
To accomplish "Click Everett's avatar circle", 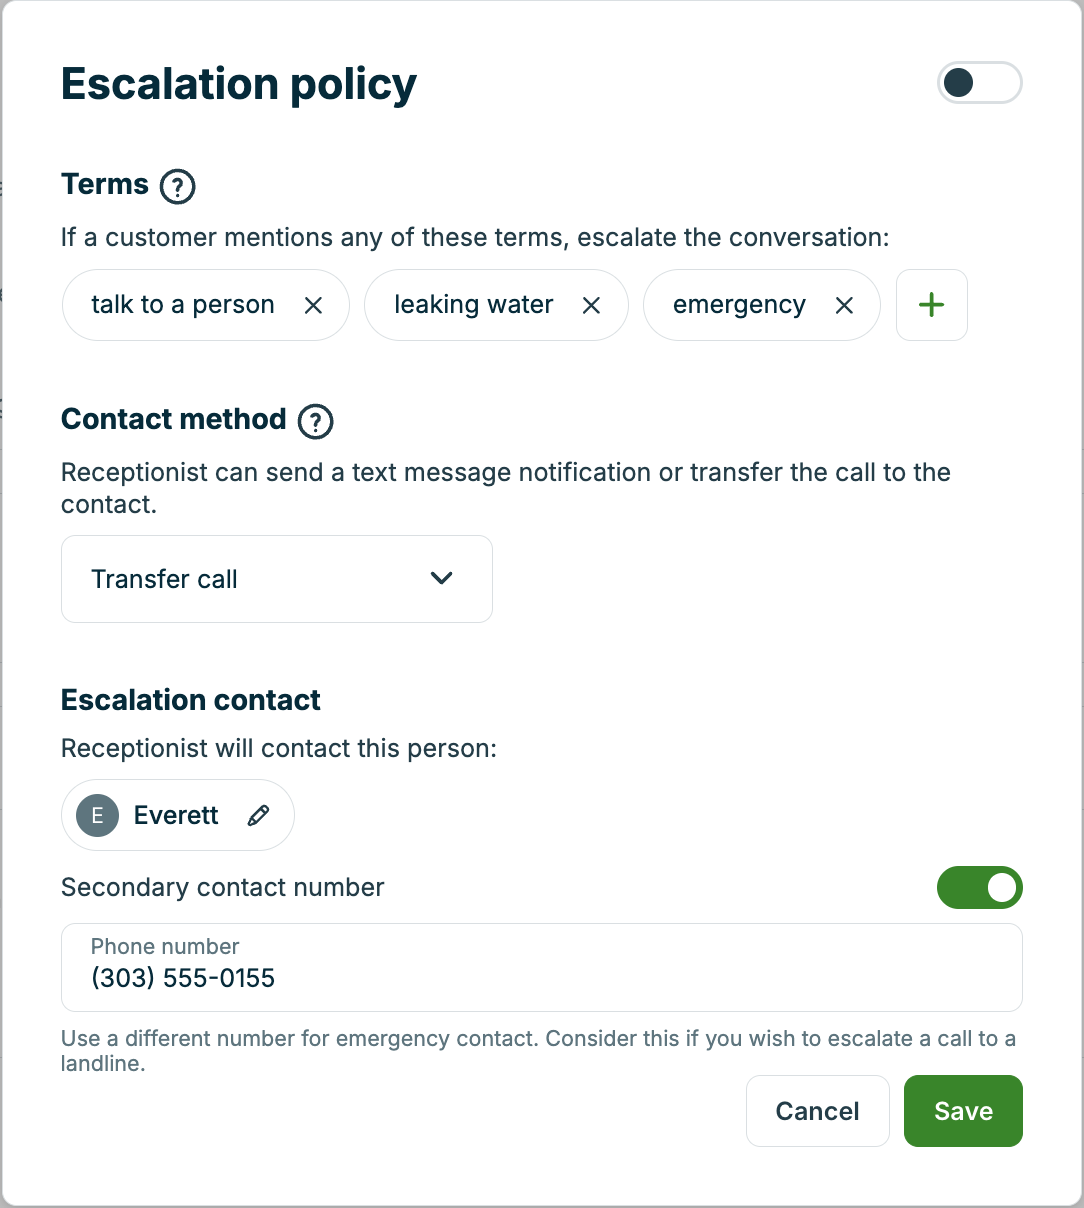I will 96,815.
